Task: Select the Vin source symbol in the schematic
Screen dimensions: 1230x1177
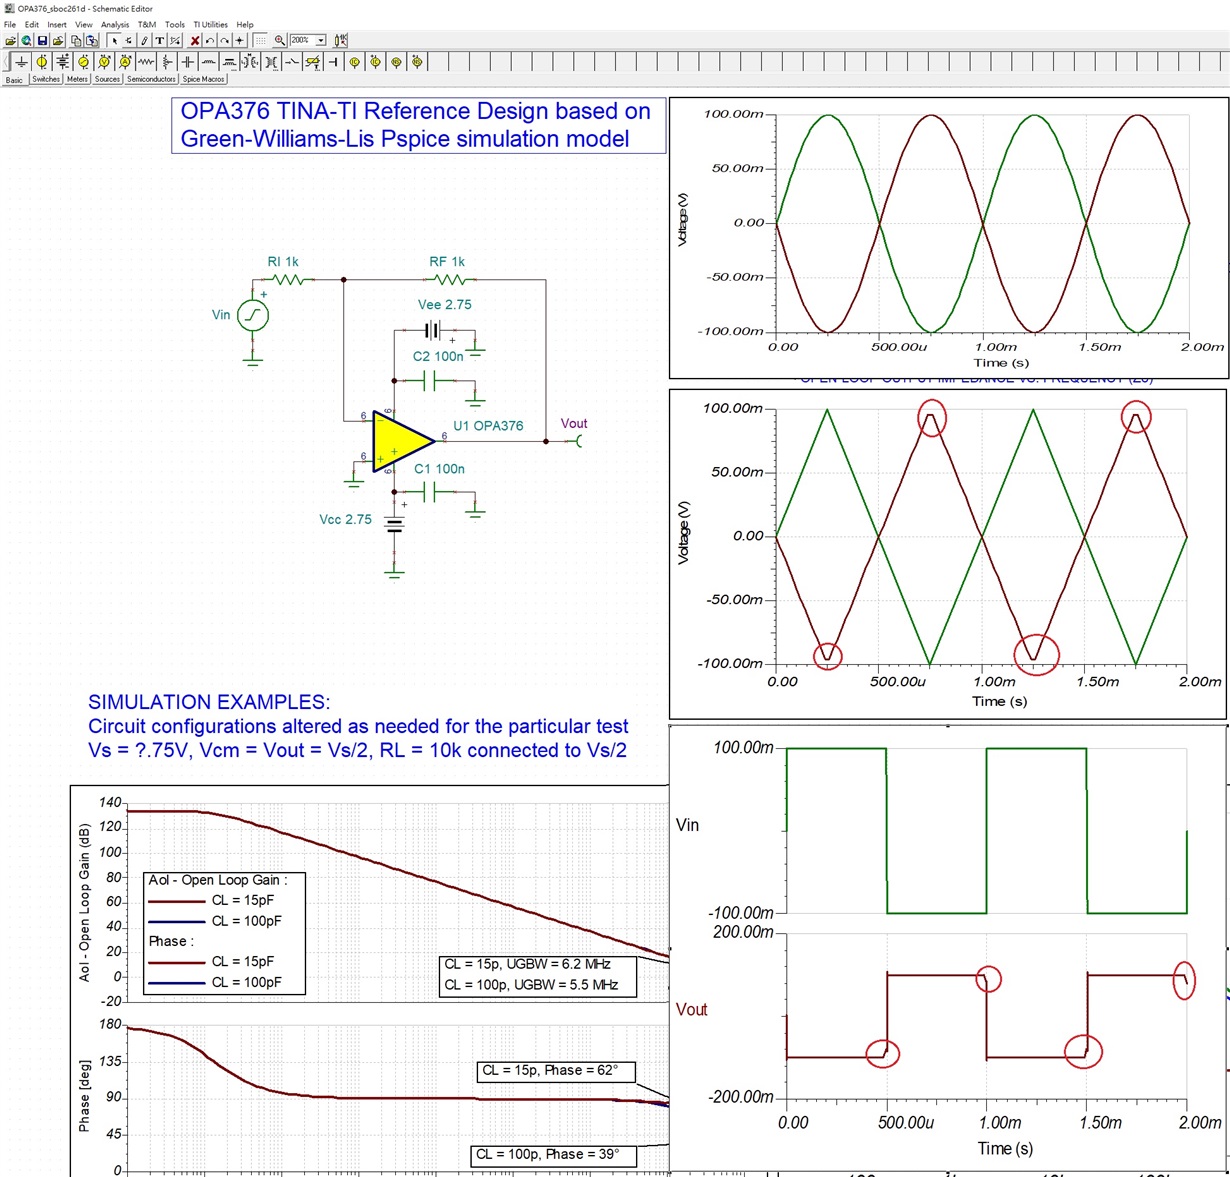Action: coord(253,315)
